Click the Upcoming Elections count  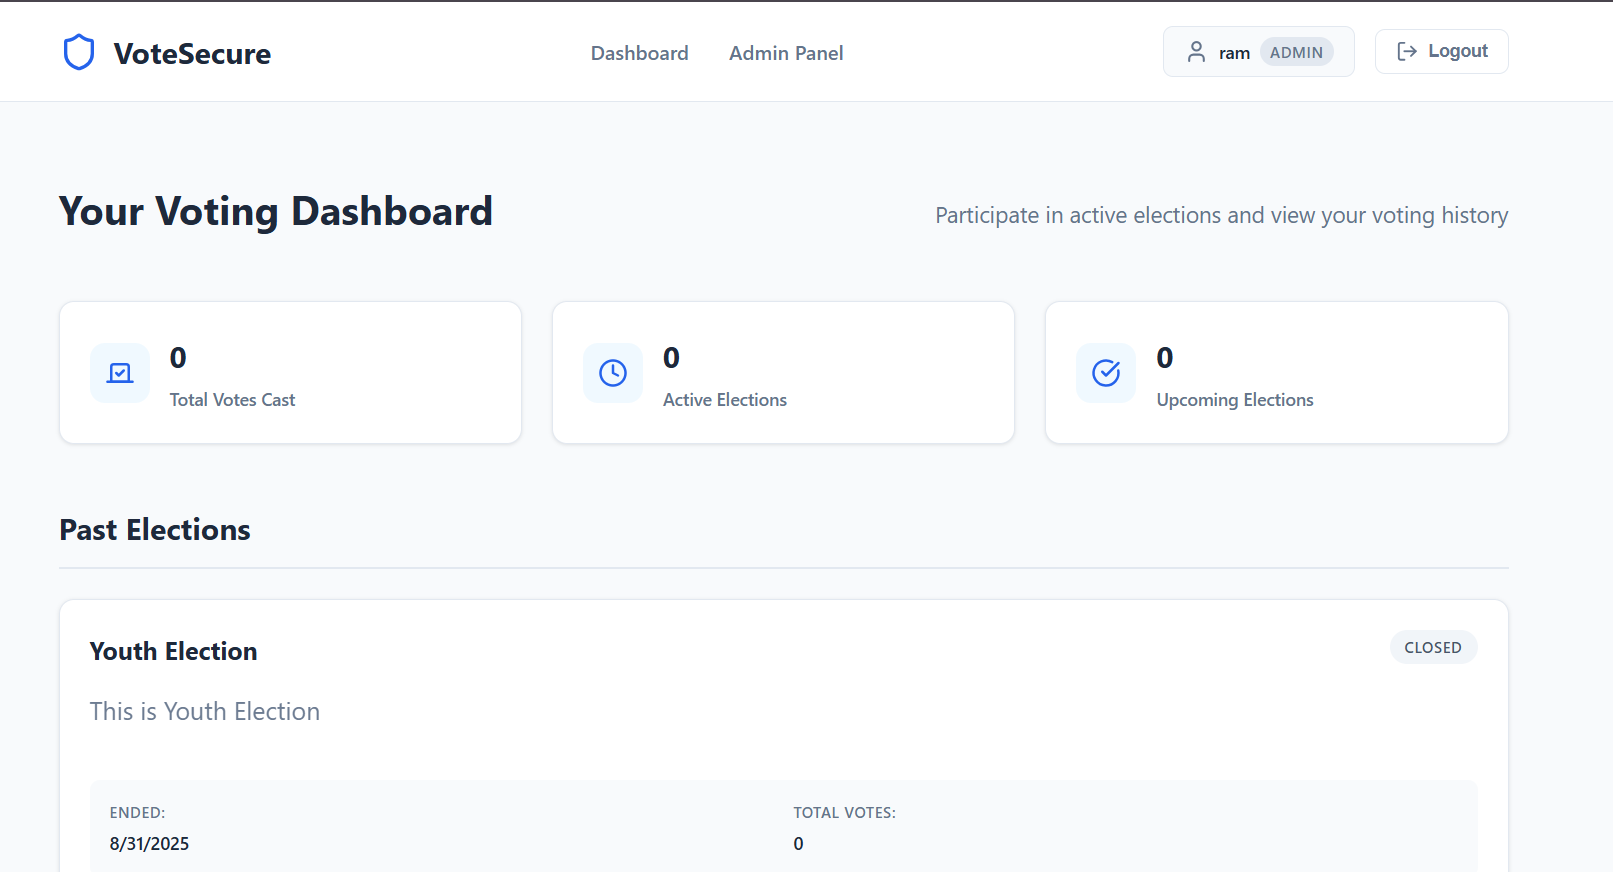[1163, 358]
